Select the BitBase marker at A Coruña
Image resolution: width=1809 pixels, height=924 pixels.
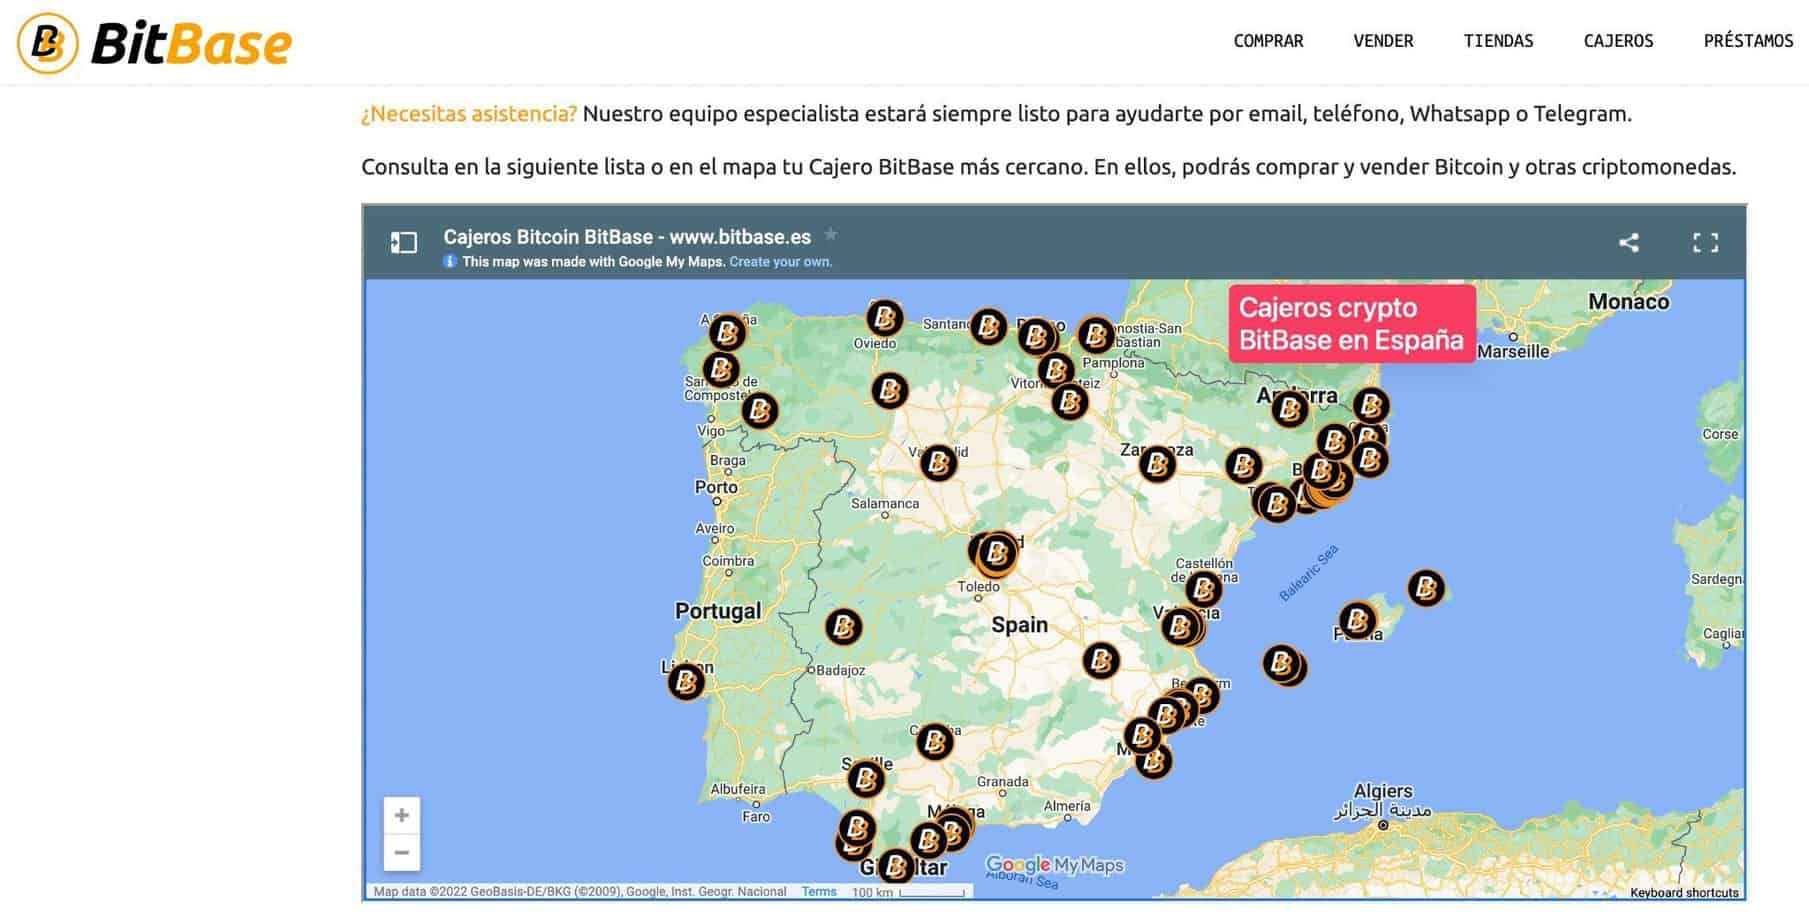pyautogui.click(x=727, y=332)
